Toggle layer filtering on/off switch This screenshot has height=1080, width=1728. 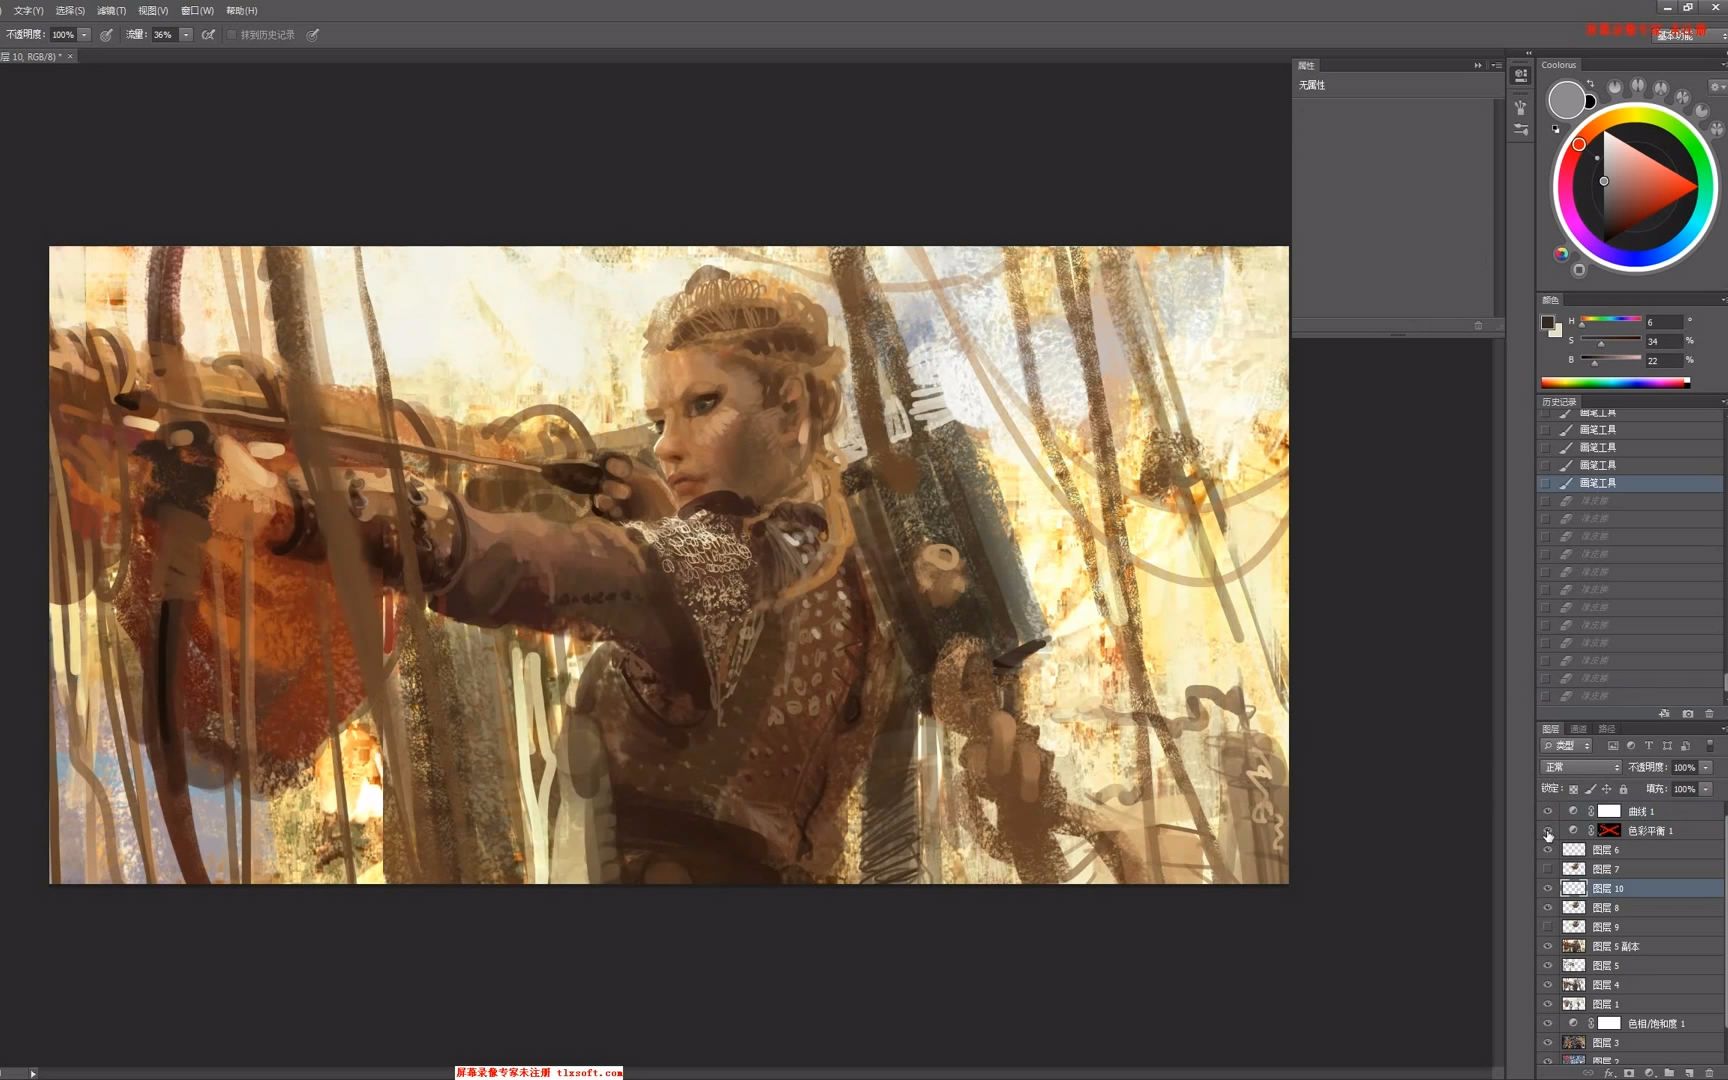click(1710, 746)
